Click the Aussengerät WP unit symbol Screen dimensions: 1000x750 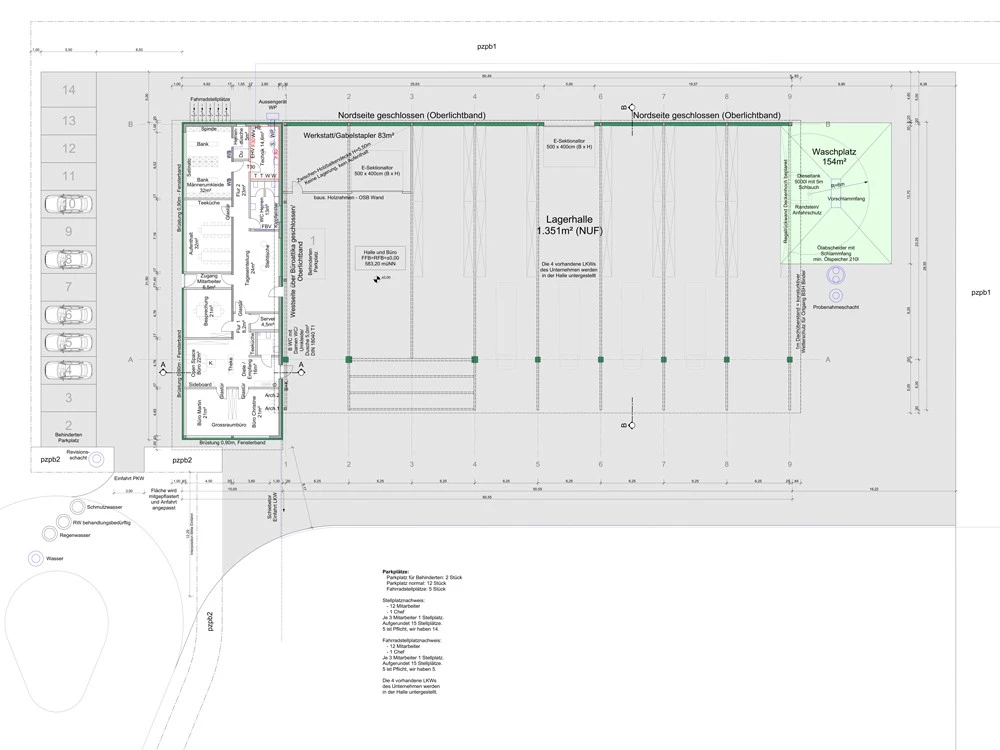tap(272, 115)
